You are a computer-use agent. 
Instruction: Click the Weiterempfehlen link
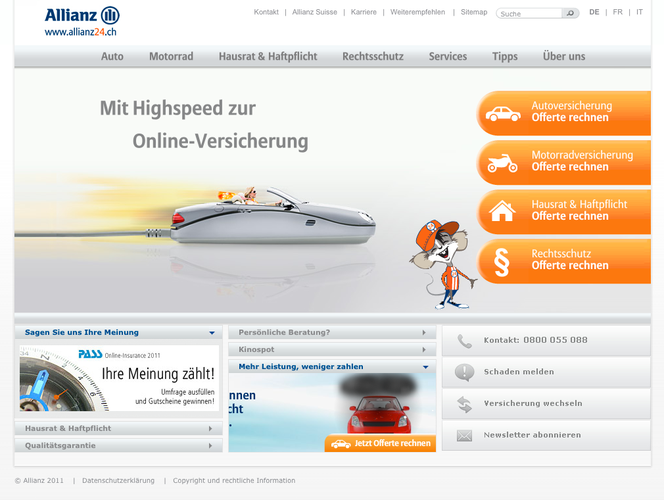coord(418,12)
